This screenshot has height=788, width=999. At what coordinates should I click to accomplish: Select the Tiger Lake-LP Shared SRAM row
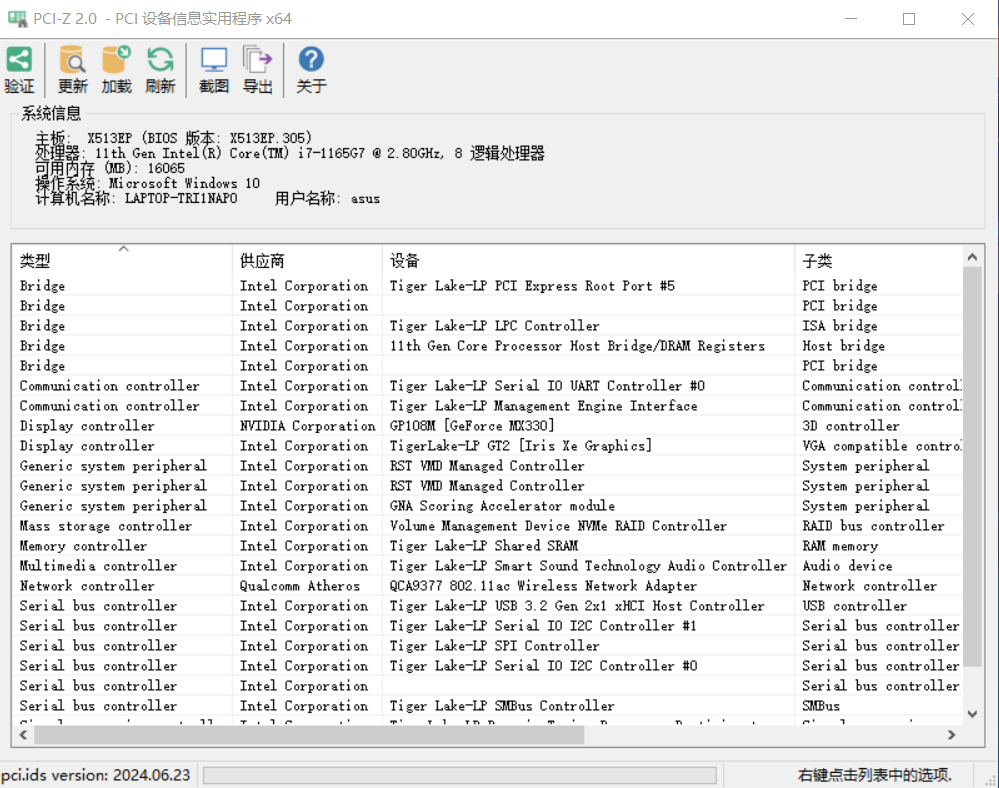pyautogui.click(x=487, y=546)
